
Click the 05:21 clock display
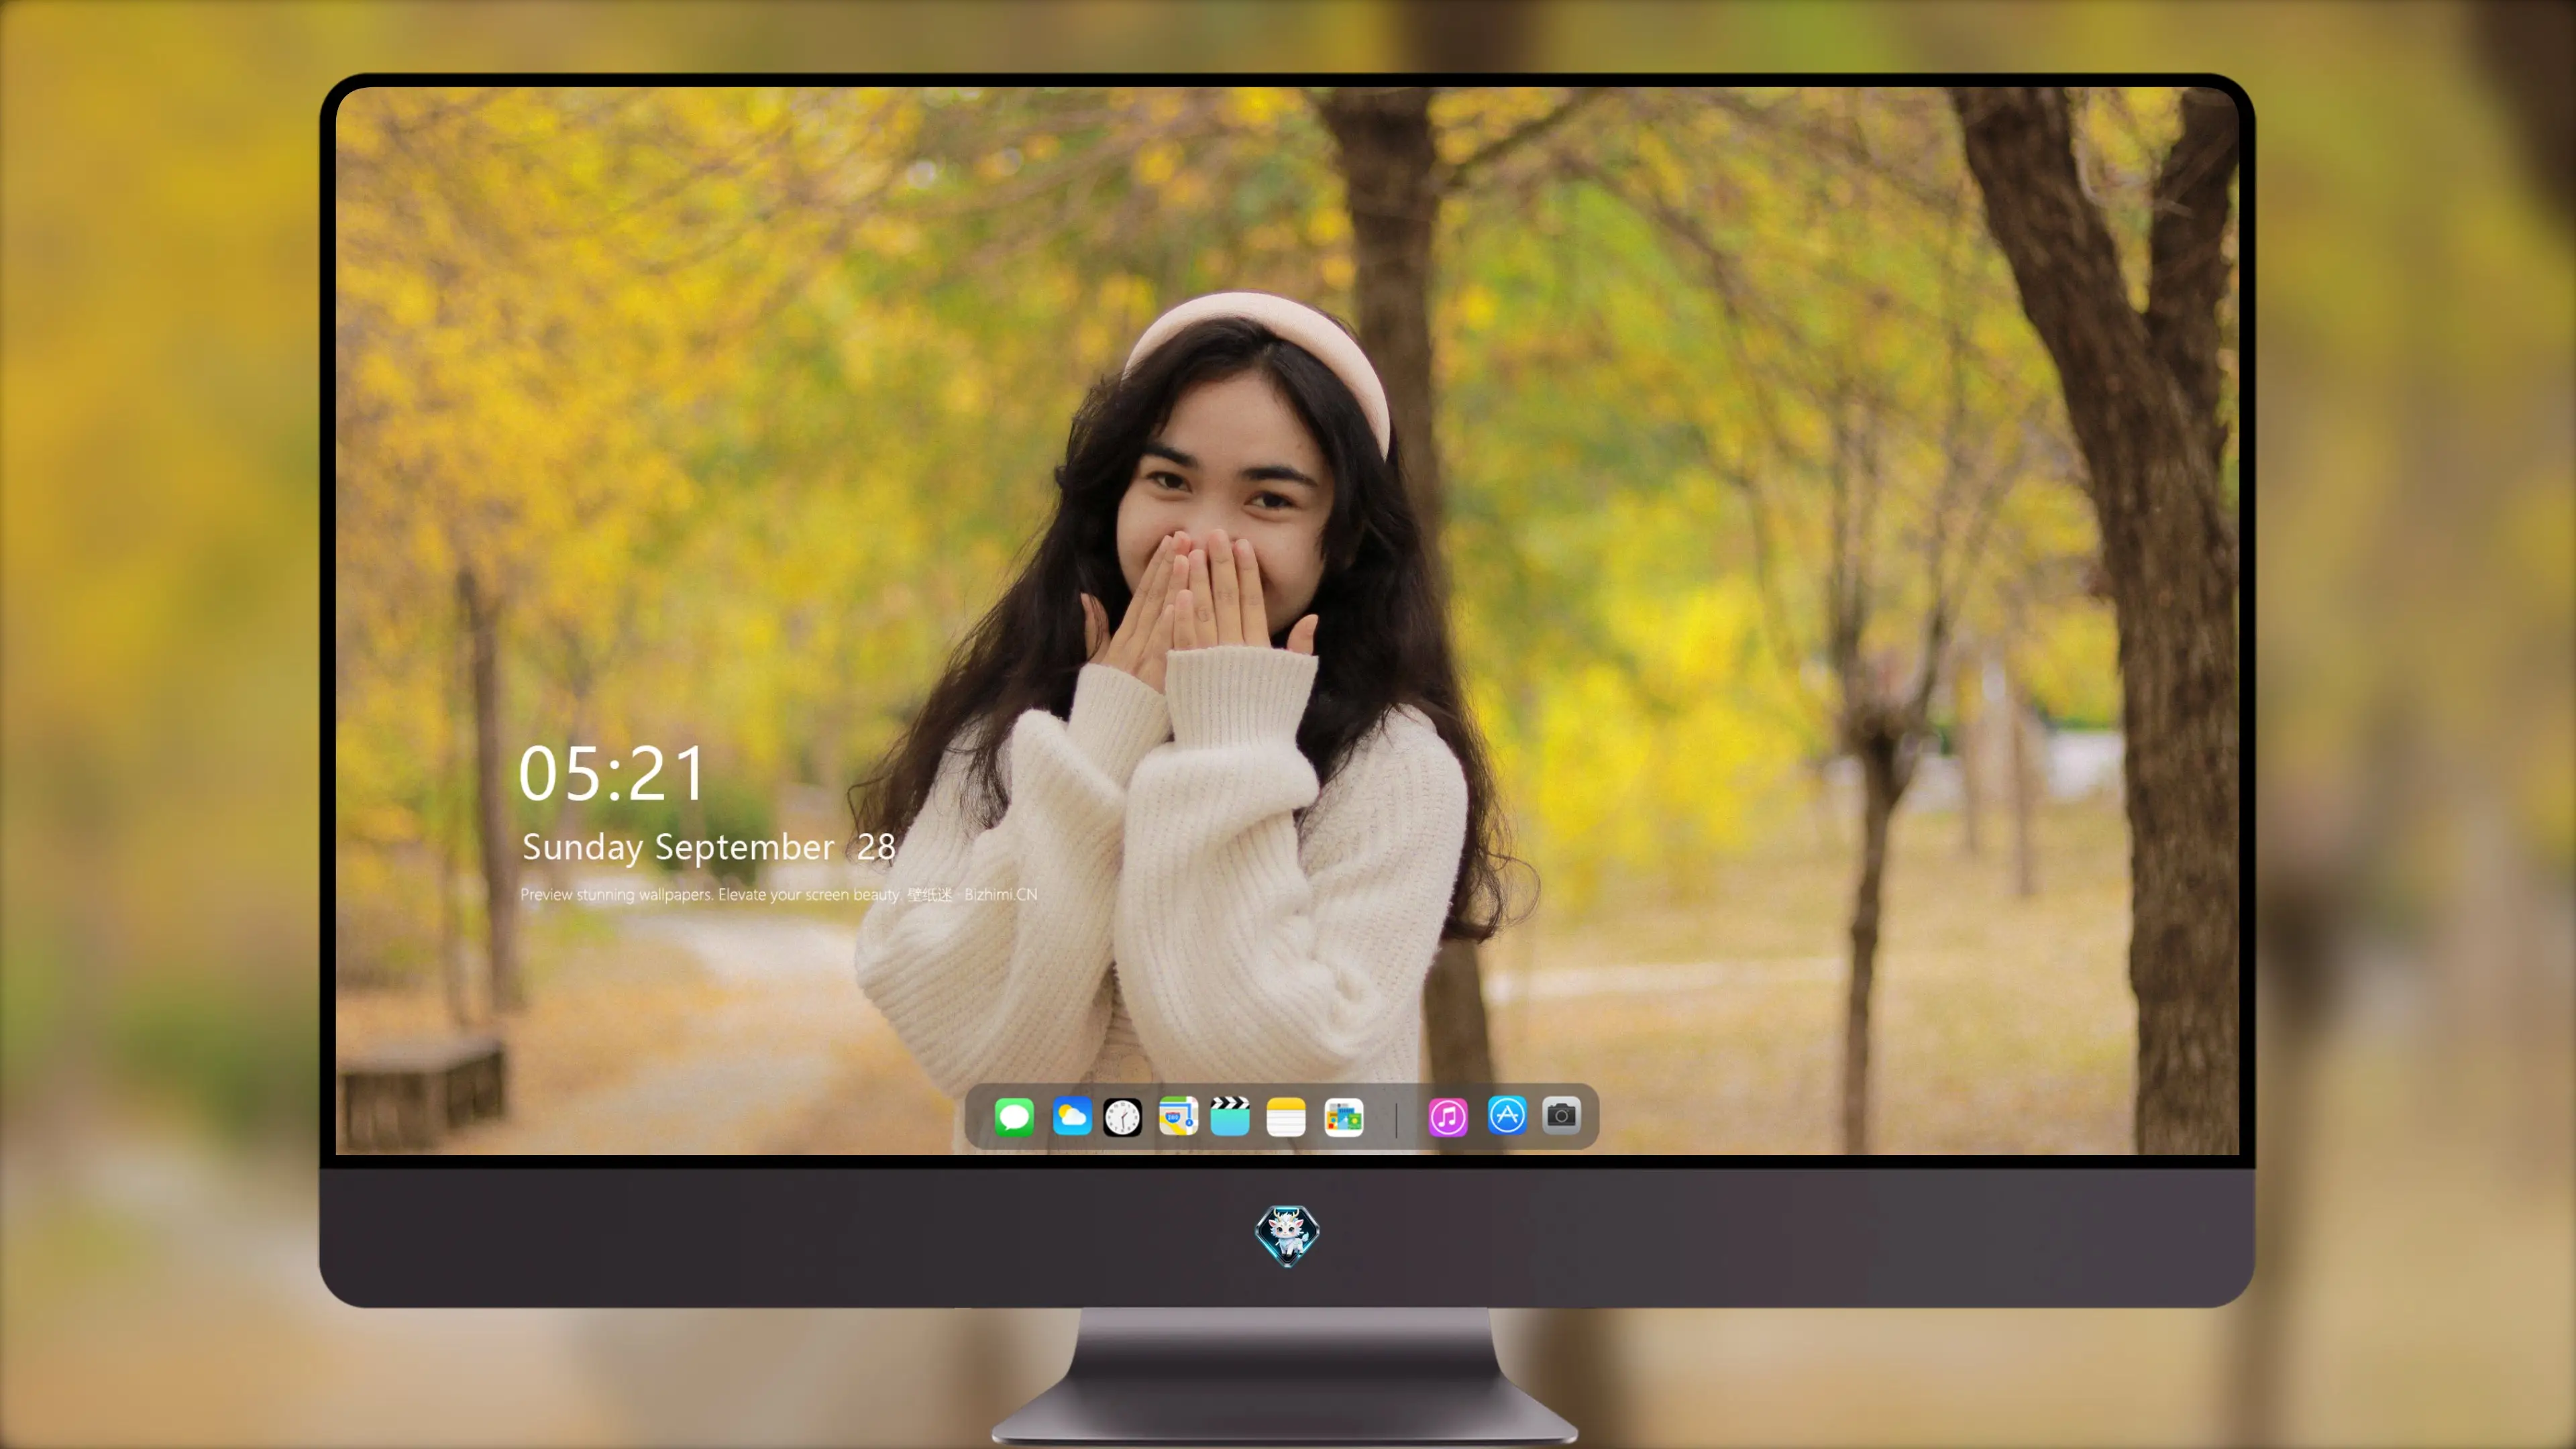click(x=612, y=774)
